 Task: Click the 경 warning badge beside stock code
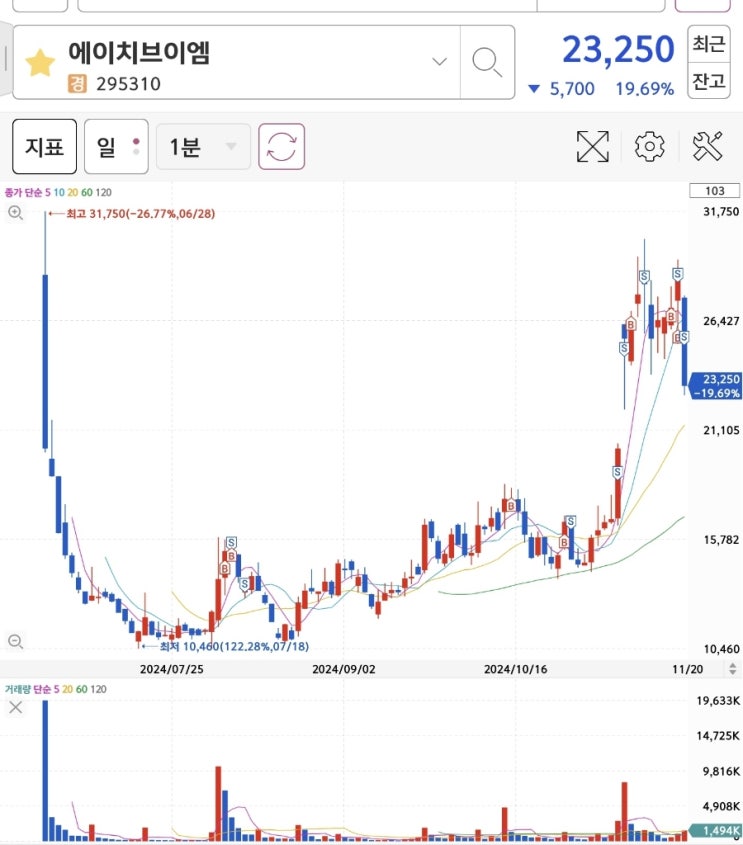tap(77, 84)
